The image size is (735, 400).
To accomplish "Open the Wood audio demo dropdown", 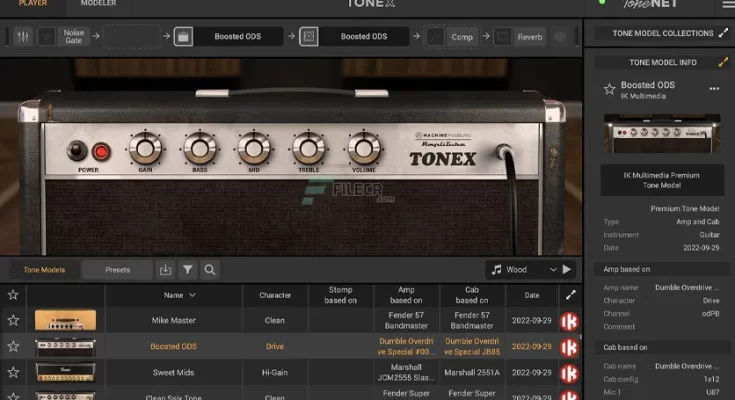I will [x=553, y=270].
